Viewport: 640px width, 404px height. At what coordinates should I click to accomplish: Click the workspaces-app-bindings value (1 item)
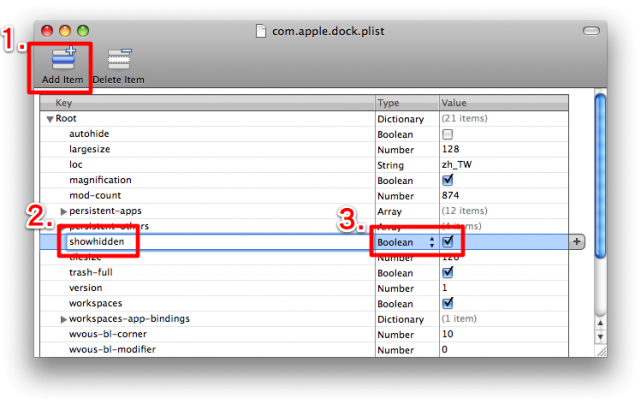[459, 319]
